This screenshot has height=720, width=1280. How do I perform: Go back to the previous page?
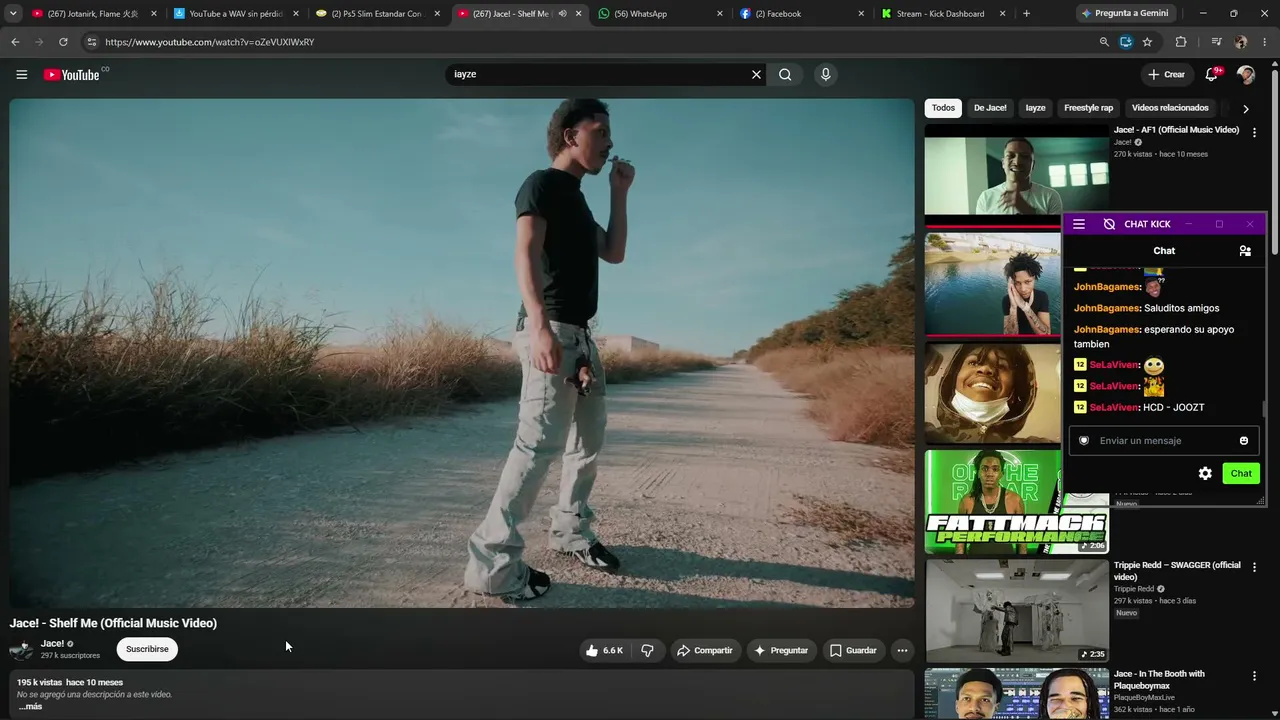(15, 42)
